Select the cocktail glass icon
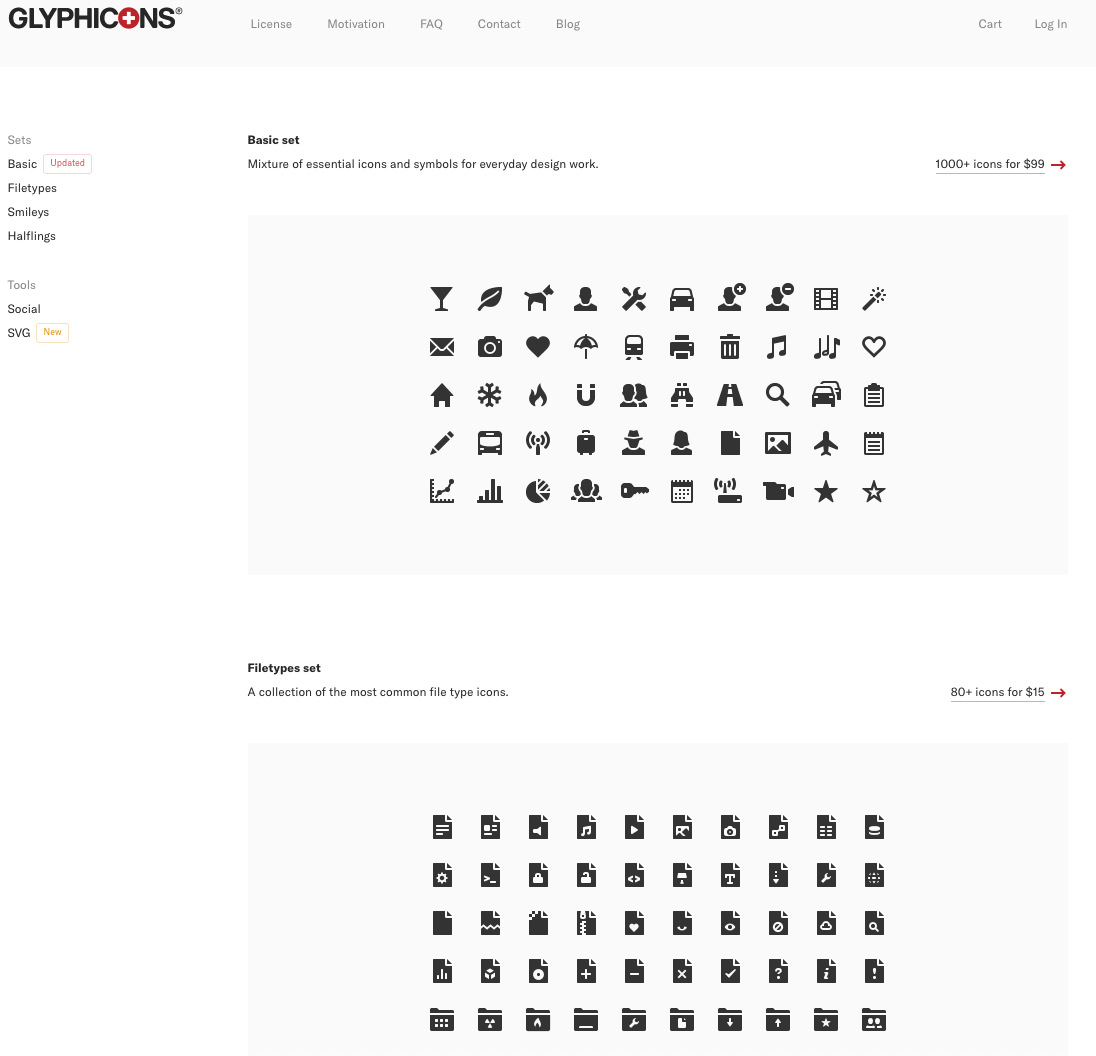Viewport: 1096px width, 1056px height. [x=441, y=298]
